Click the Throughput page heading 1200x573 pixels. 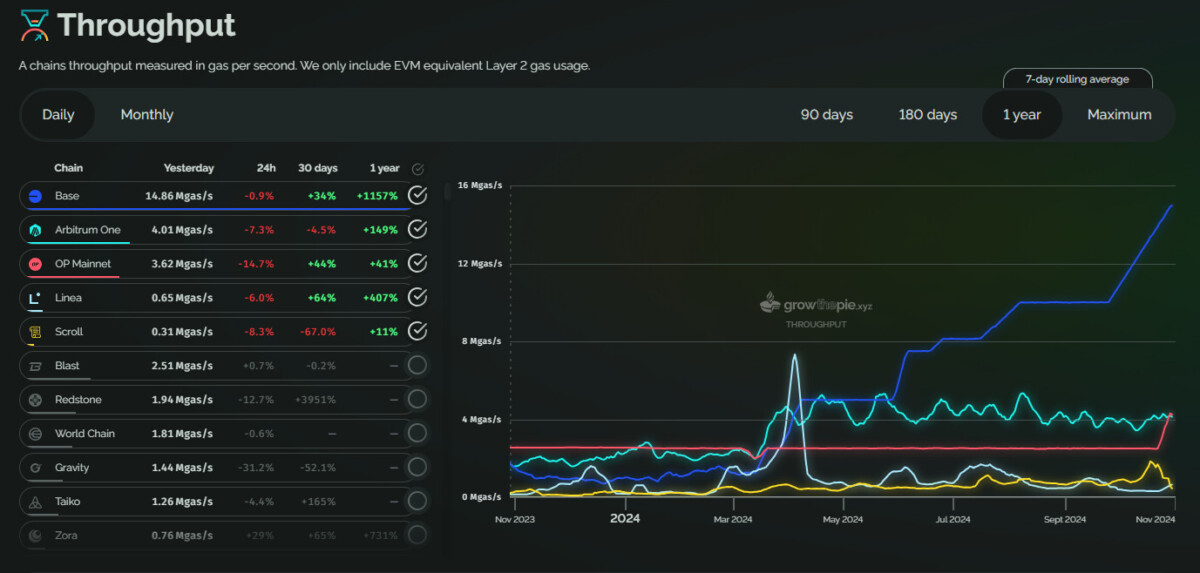click(146, 25)
